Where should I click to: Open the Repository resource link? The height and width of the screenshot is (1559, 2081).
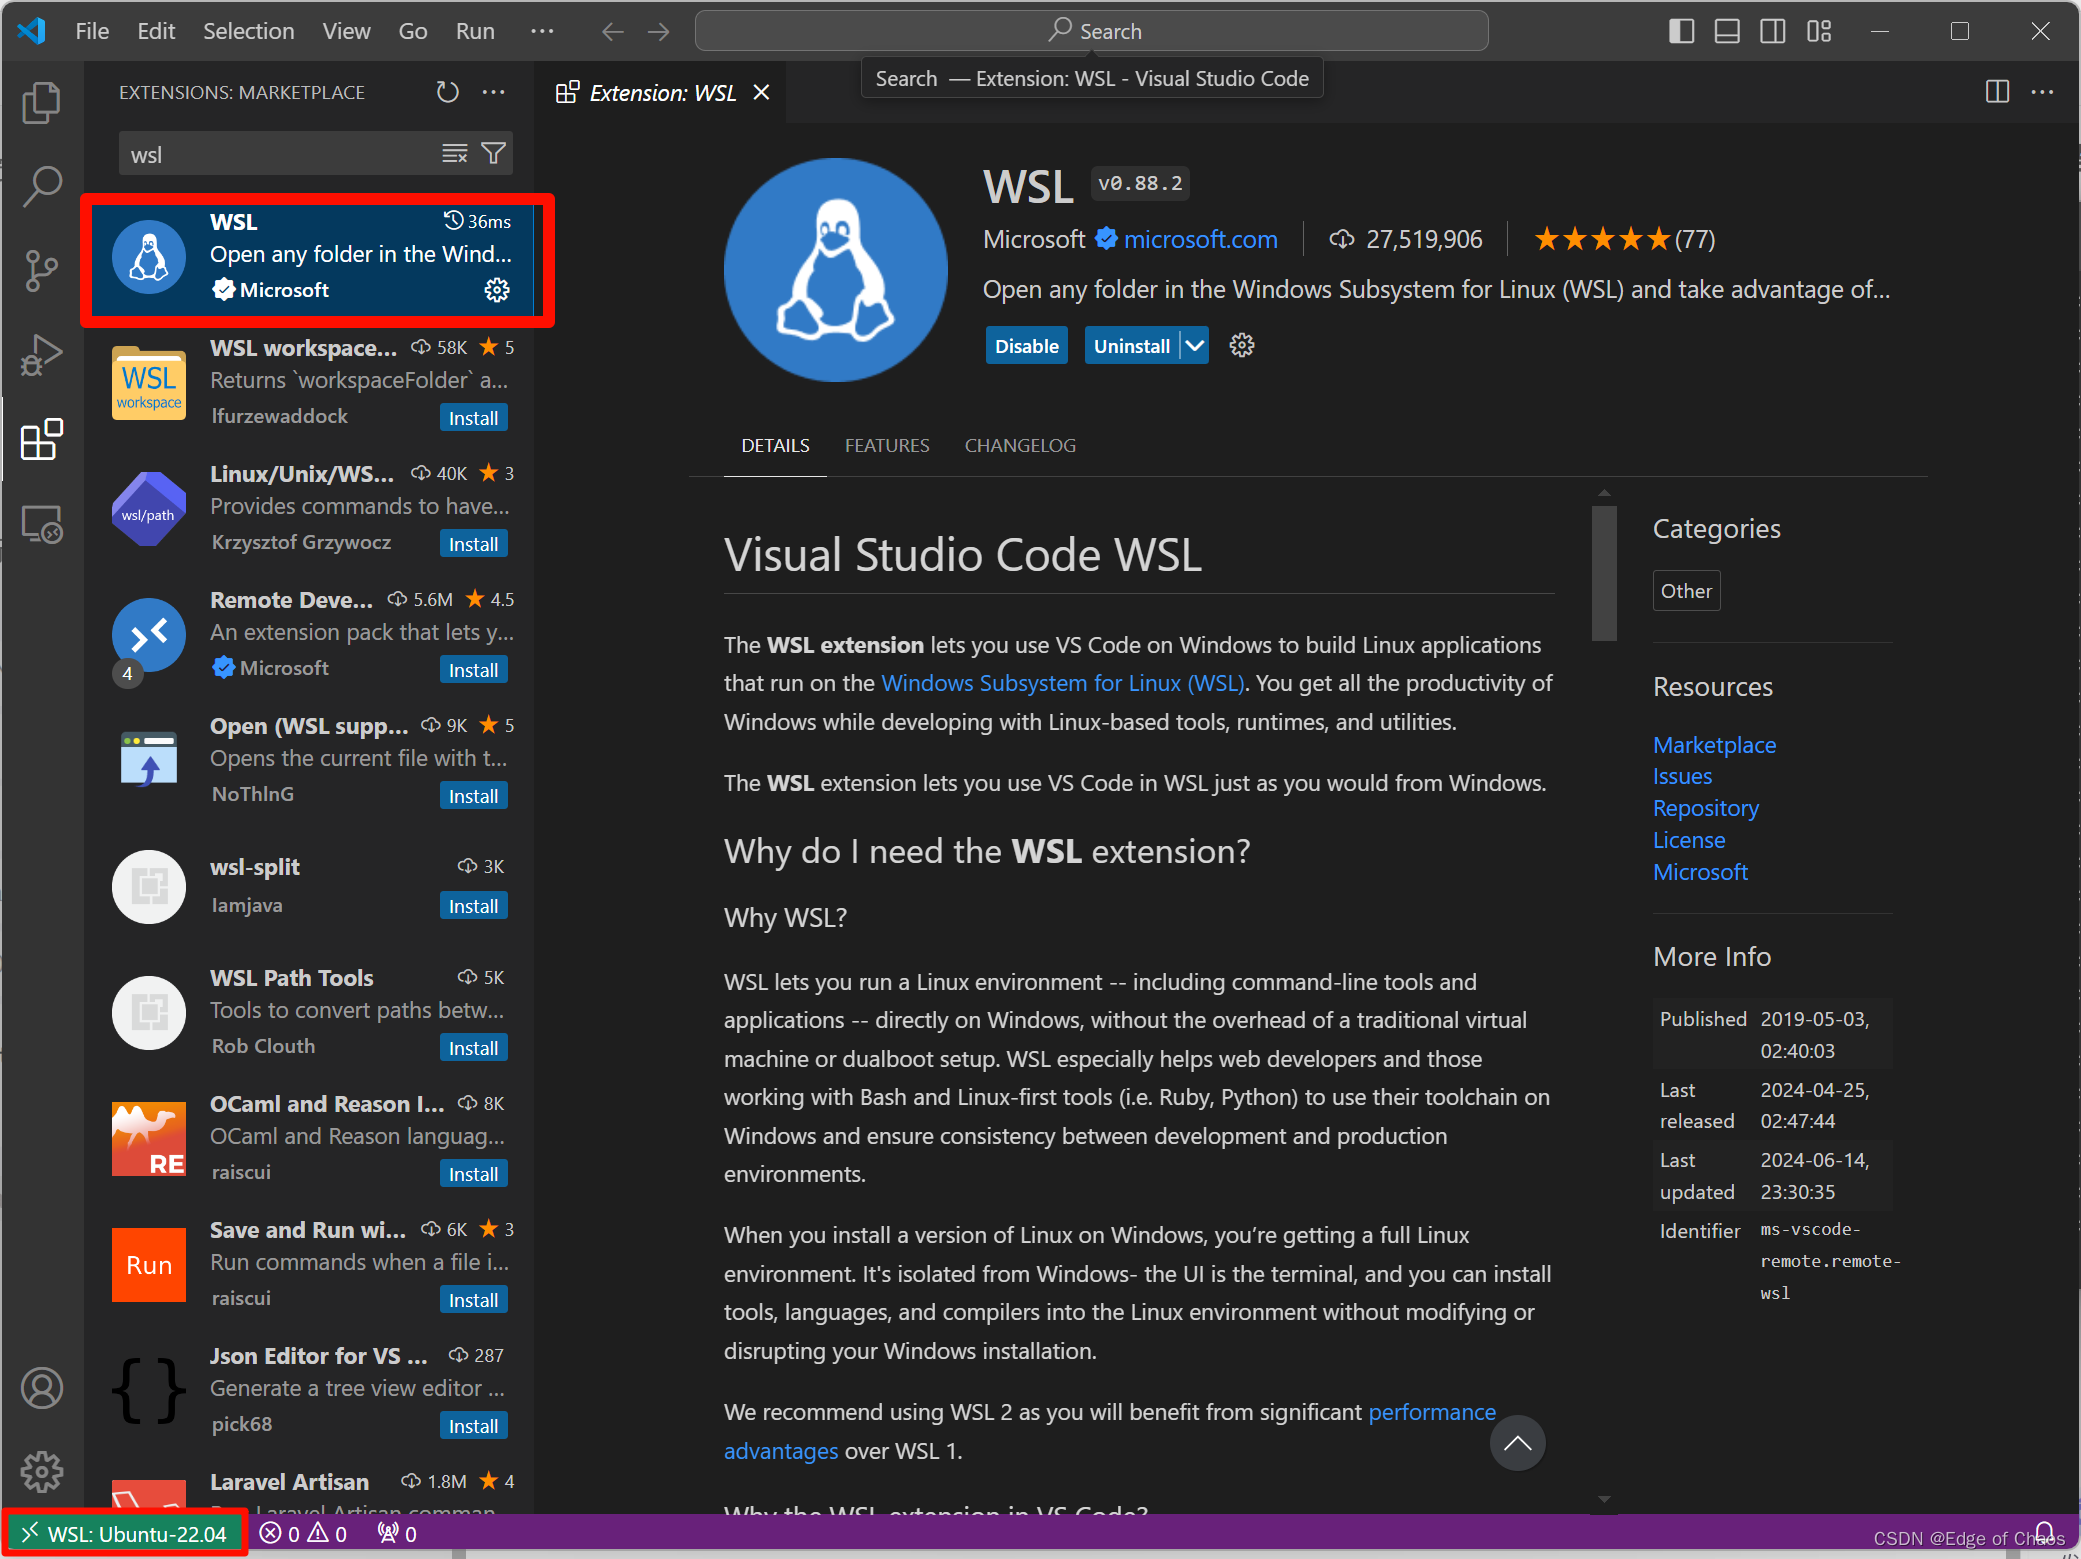1705,808
